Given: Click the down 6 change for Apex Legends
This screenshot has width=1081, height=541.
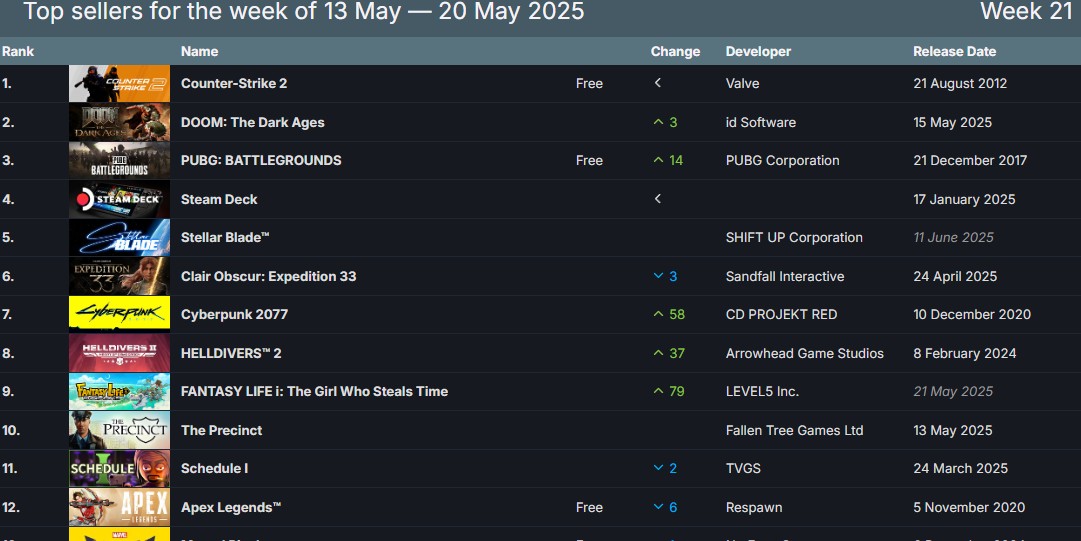Looking at the screenshot, I should [x=665, y=507].
